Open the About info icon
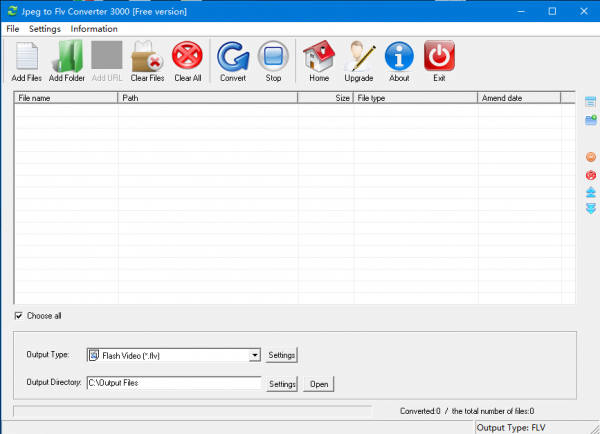 [x=399, y=60]
